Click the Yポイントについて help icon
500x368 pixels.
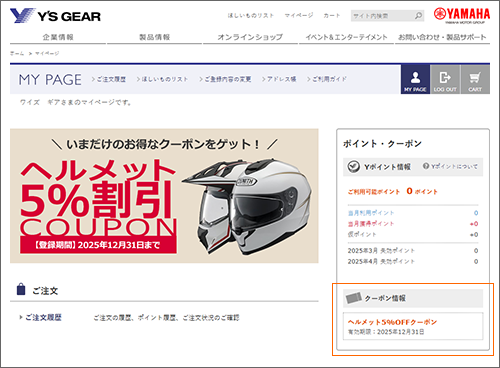pyautogui.click(x=426, y=166)
